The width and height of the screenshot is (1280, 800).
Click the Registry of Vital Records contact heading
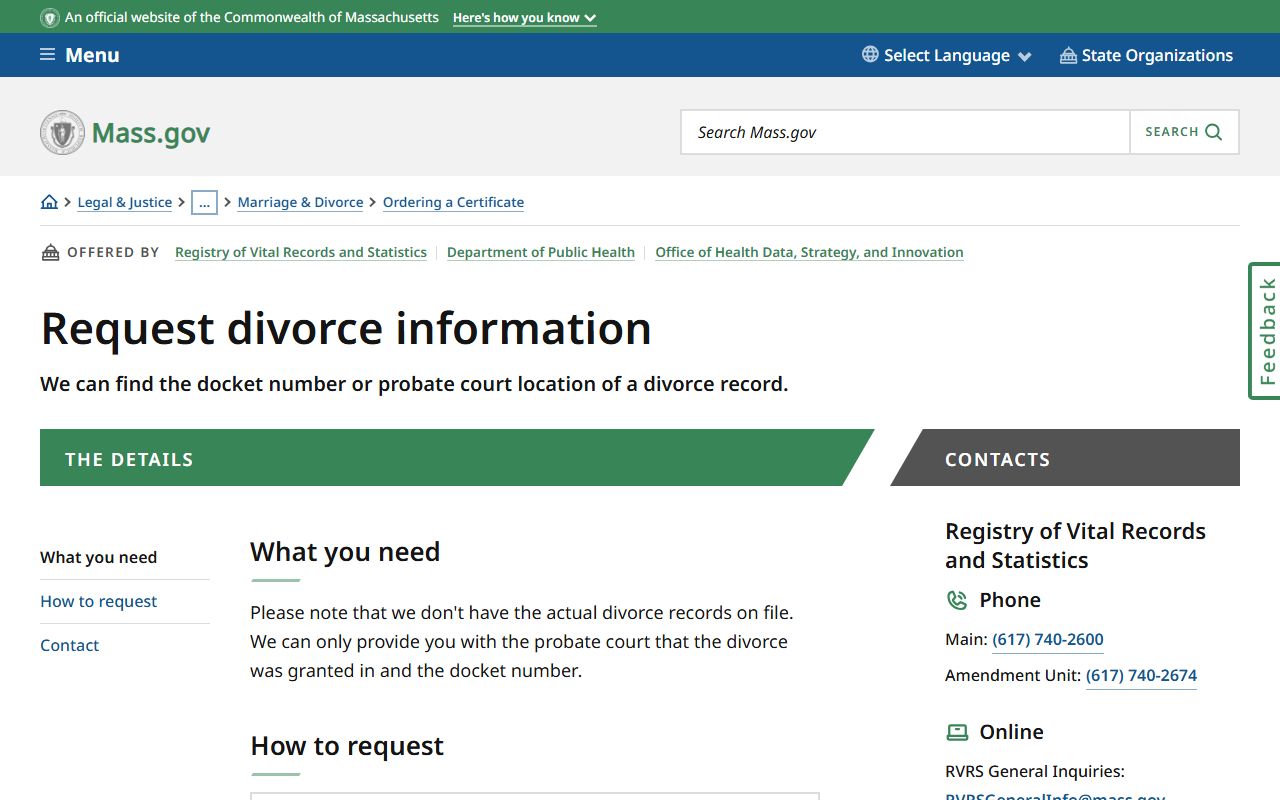pyautogui.click(x=1075, y=545)
